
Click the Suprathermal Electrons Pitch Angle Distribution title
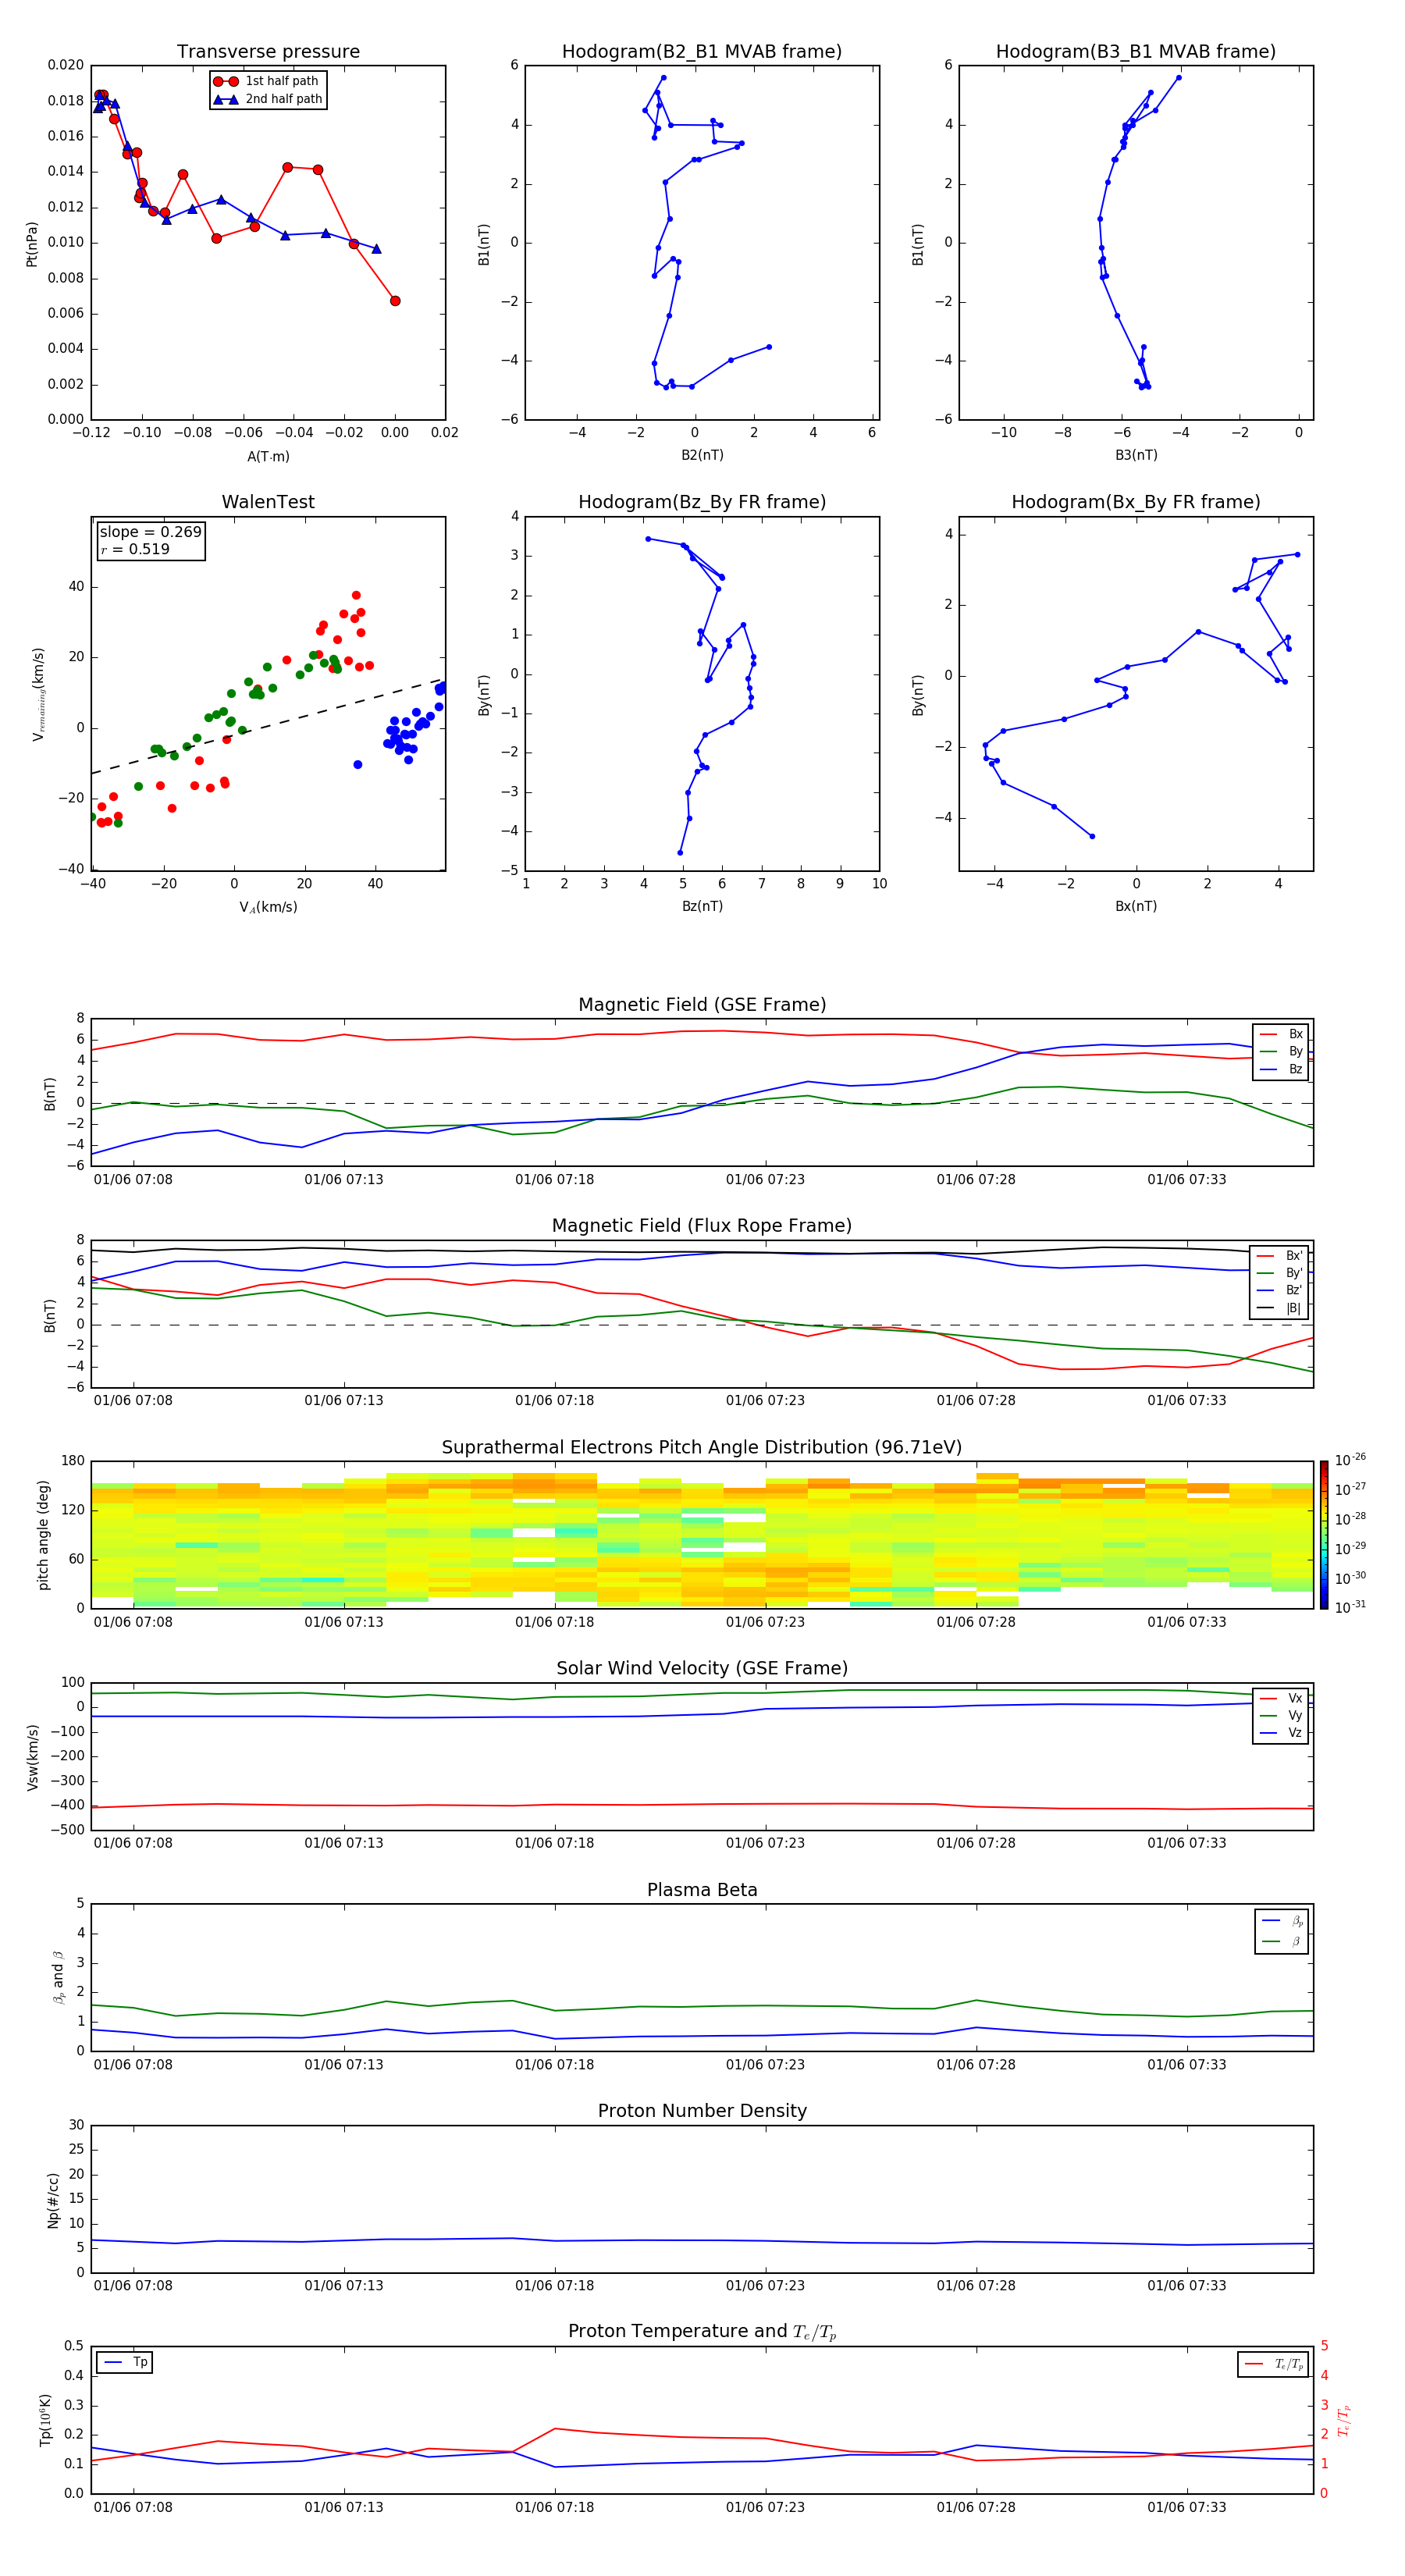(702, 1448)
